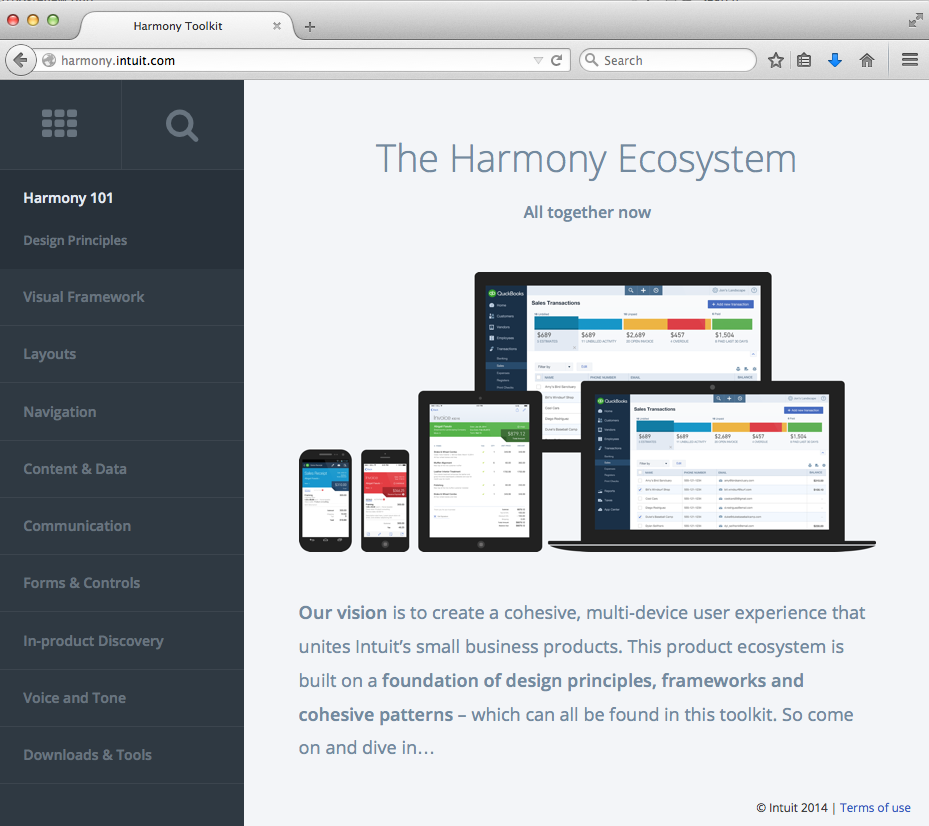929x826 pixels.
Task: Go back with the browser back arrow
Action: tap(21, 60)
